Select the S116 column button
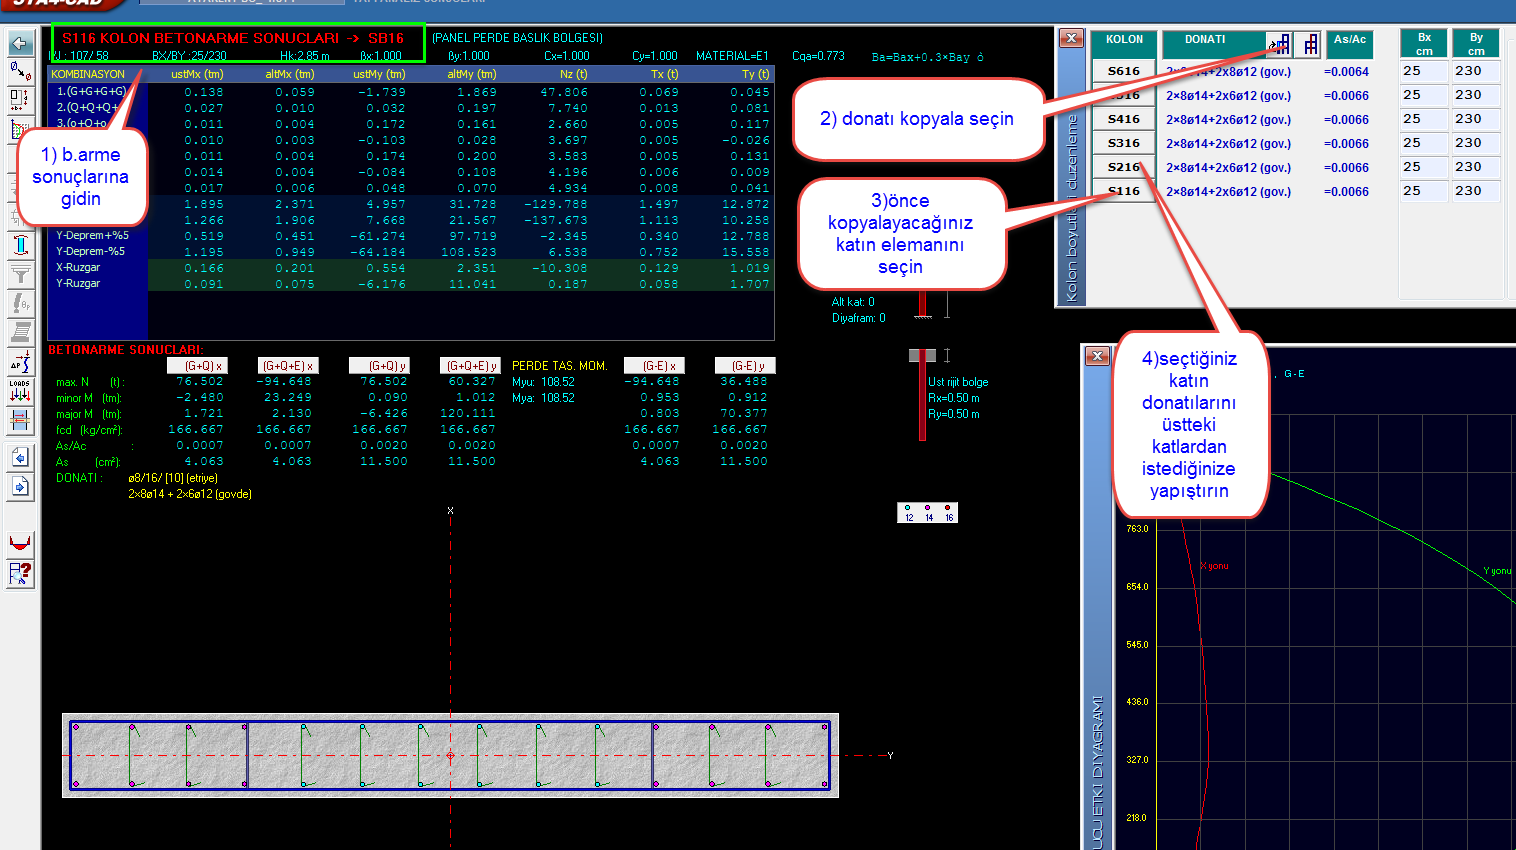 tap(1123, 191)
